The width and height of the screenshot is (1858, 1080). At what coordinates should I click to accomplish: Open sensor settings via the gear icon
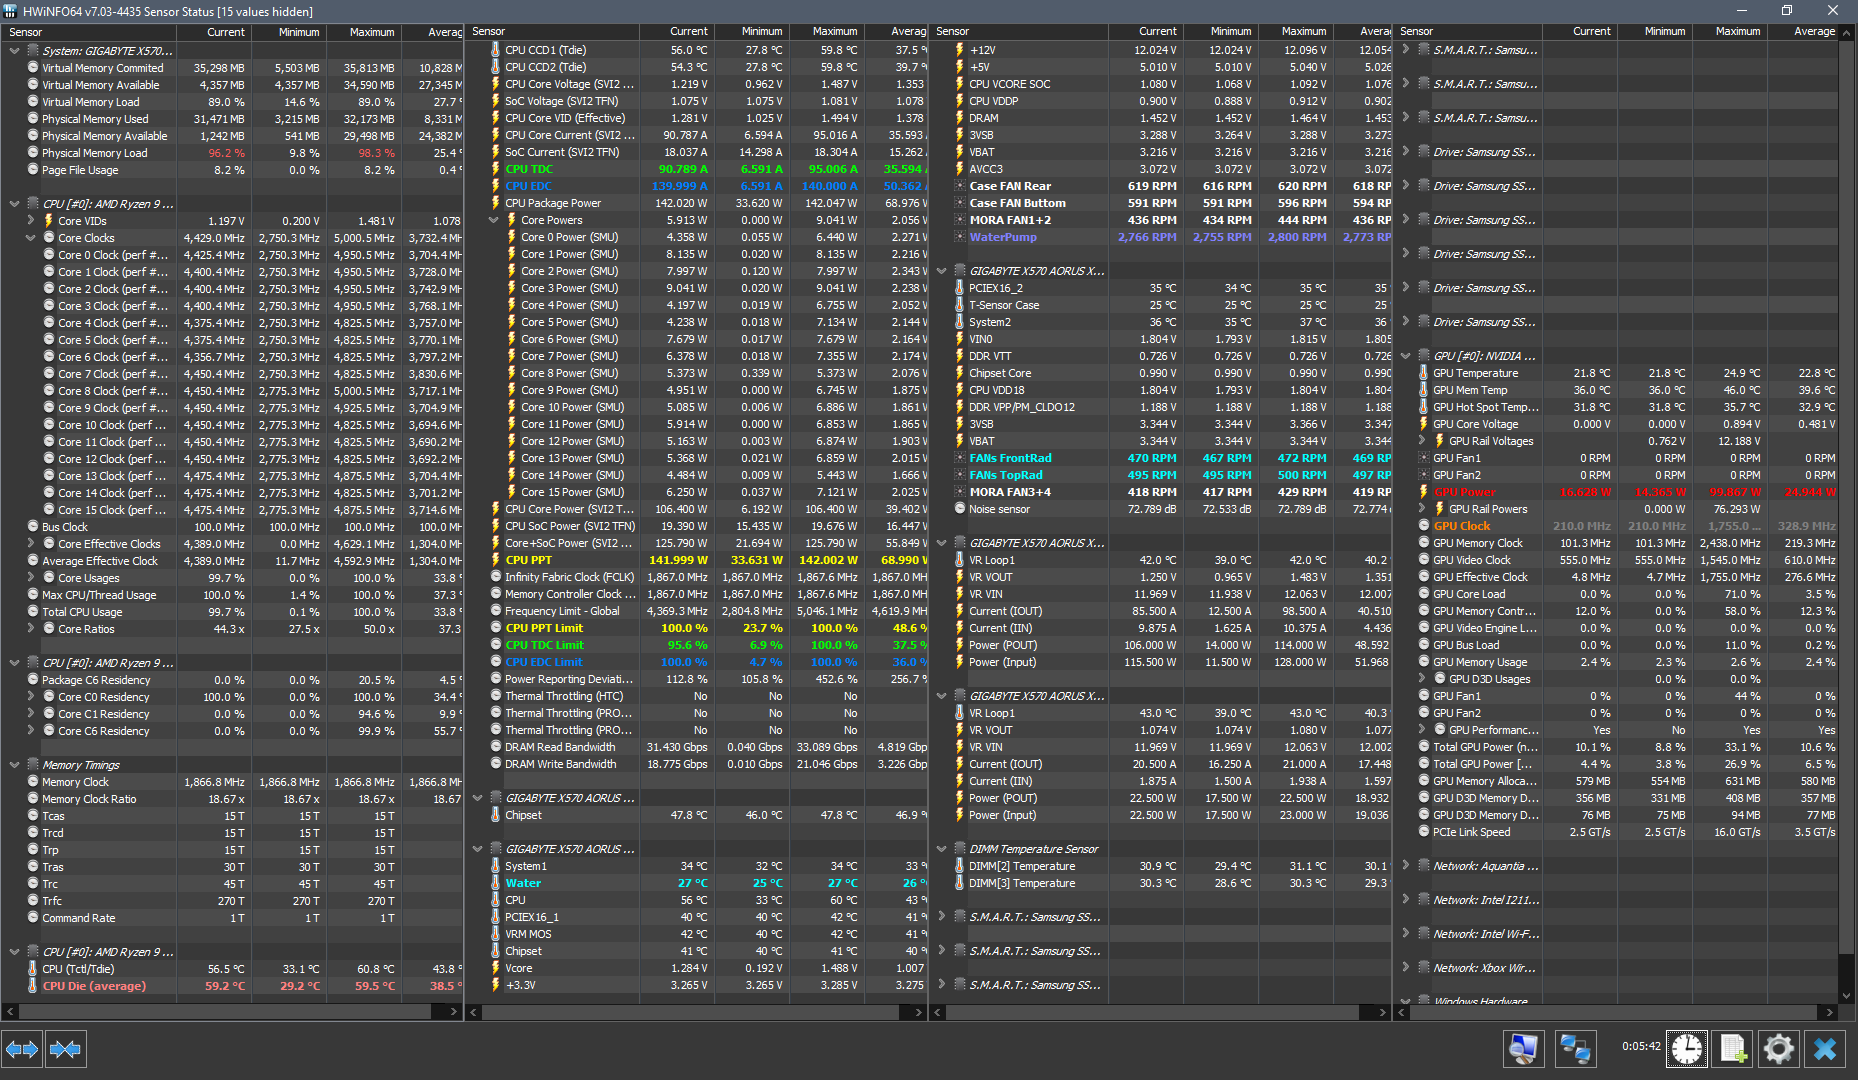point(1779,1049)
